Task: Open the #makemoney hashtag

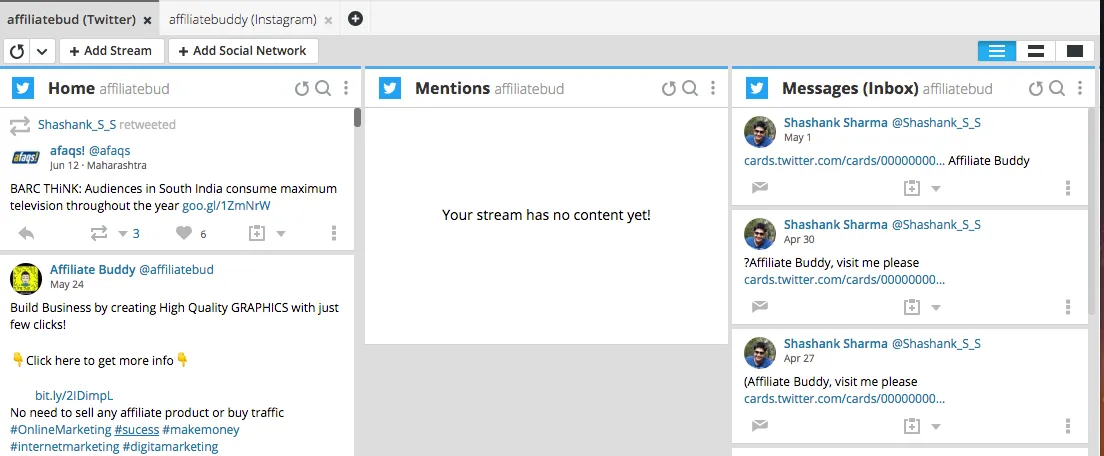Action: pyautogui.click(x=201, y=429)
